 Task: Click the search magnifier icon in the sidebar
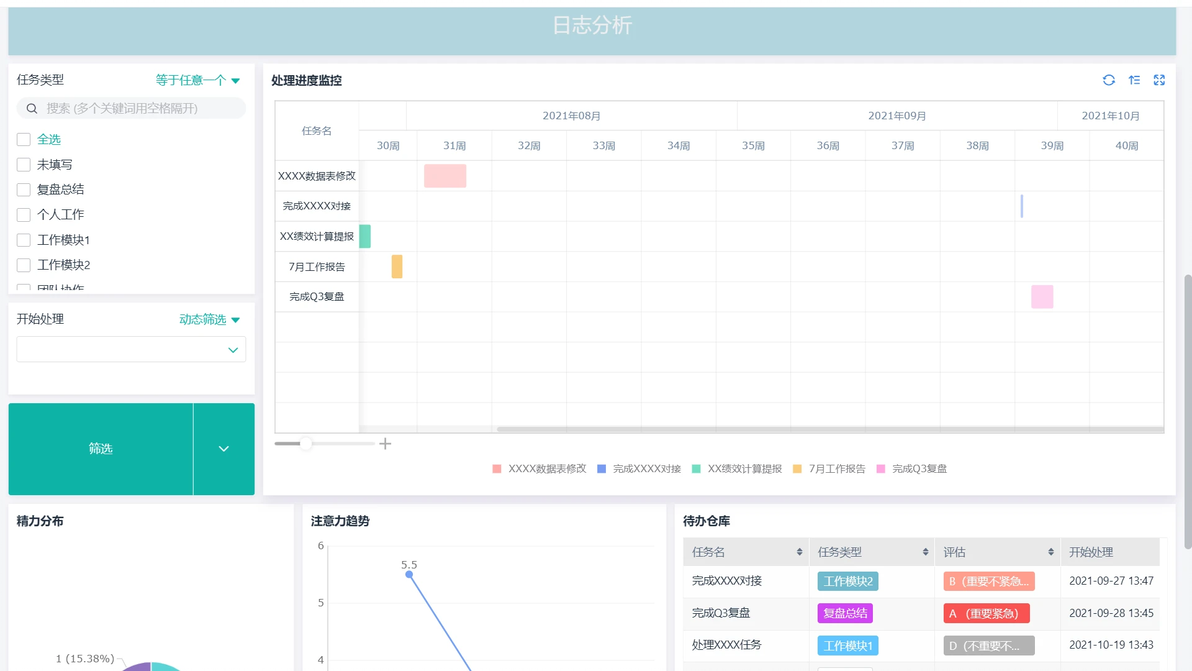tap(31, 107)
